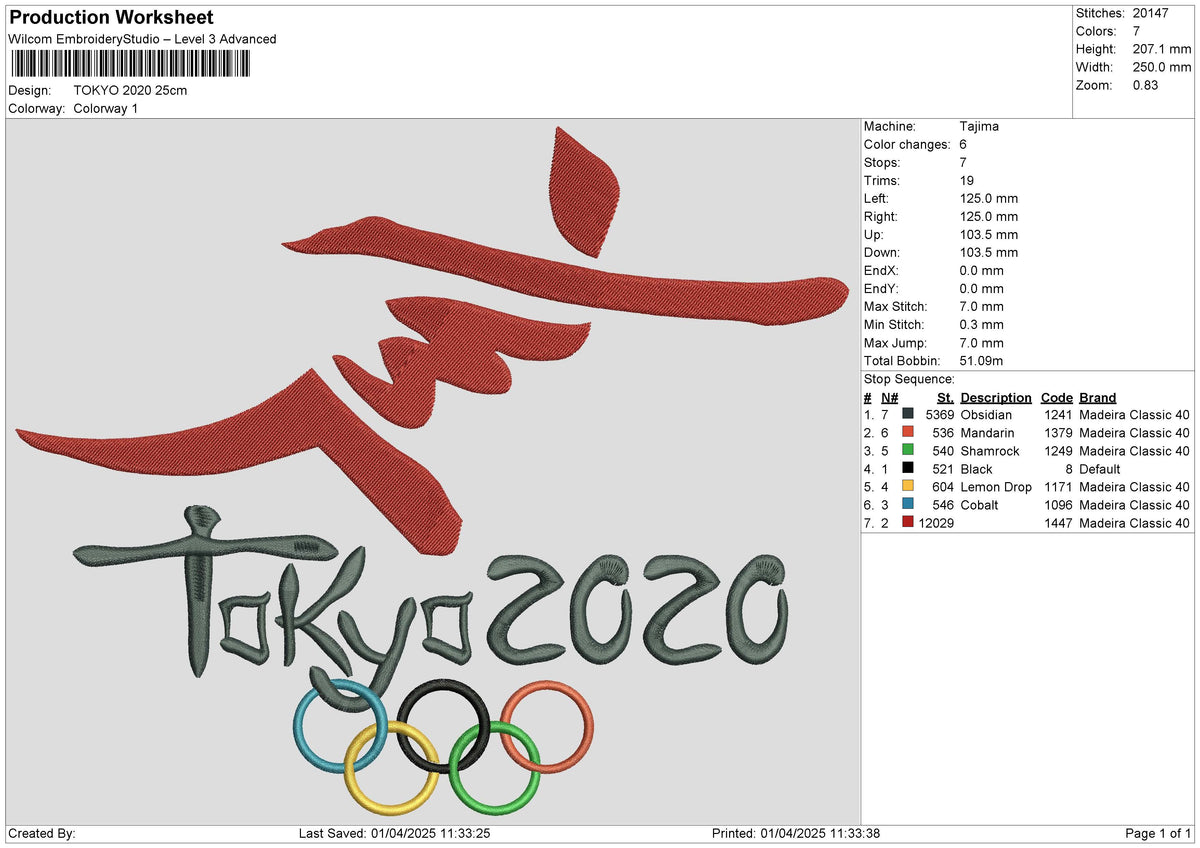Click the 'Printed: 01/04/2025 11:33:38' text
Viewport: 1200px width, 848px height.
click(x=796, y=834)
